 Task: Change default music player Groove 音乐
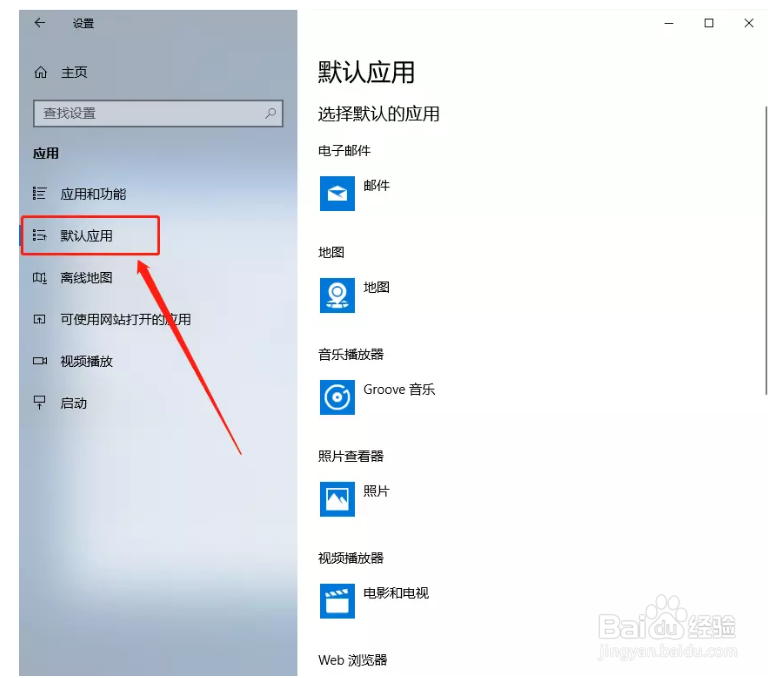pos(399,389)
